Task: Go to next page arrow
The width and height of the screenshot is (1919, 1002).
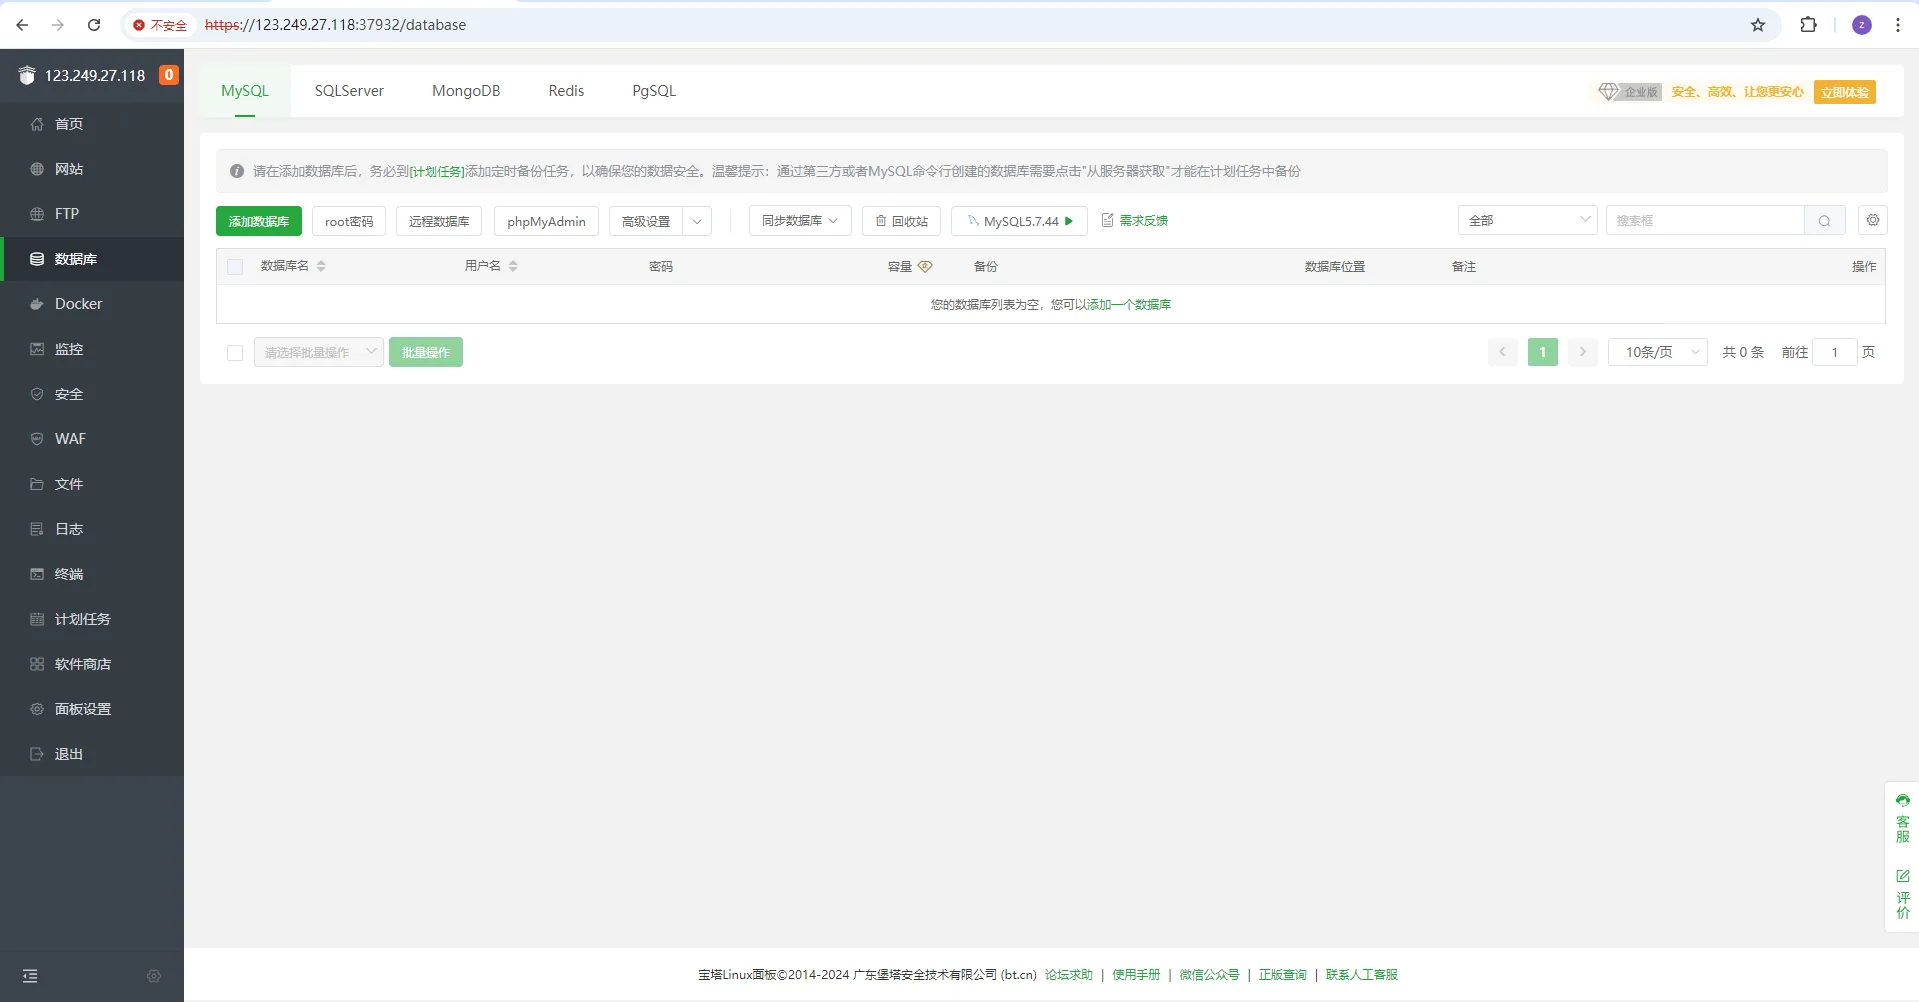Action: click(x=1583, y=352)
